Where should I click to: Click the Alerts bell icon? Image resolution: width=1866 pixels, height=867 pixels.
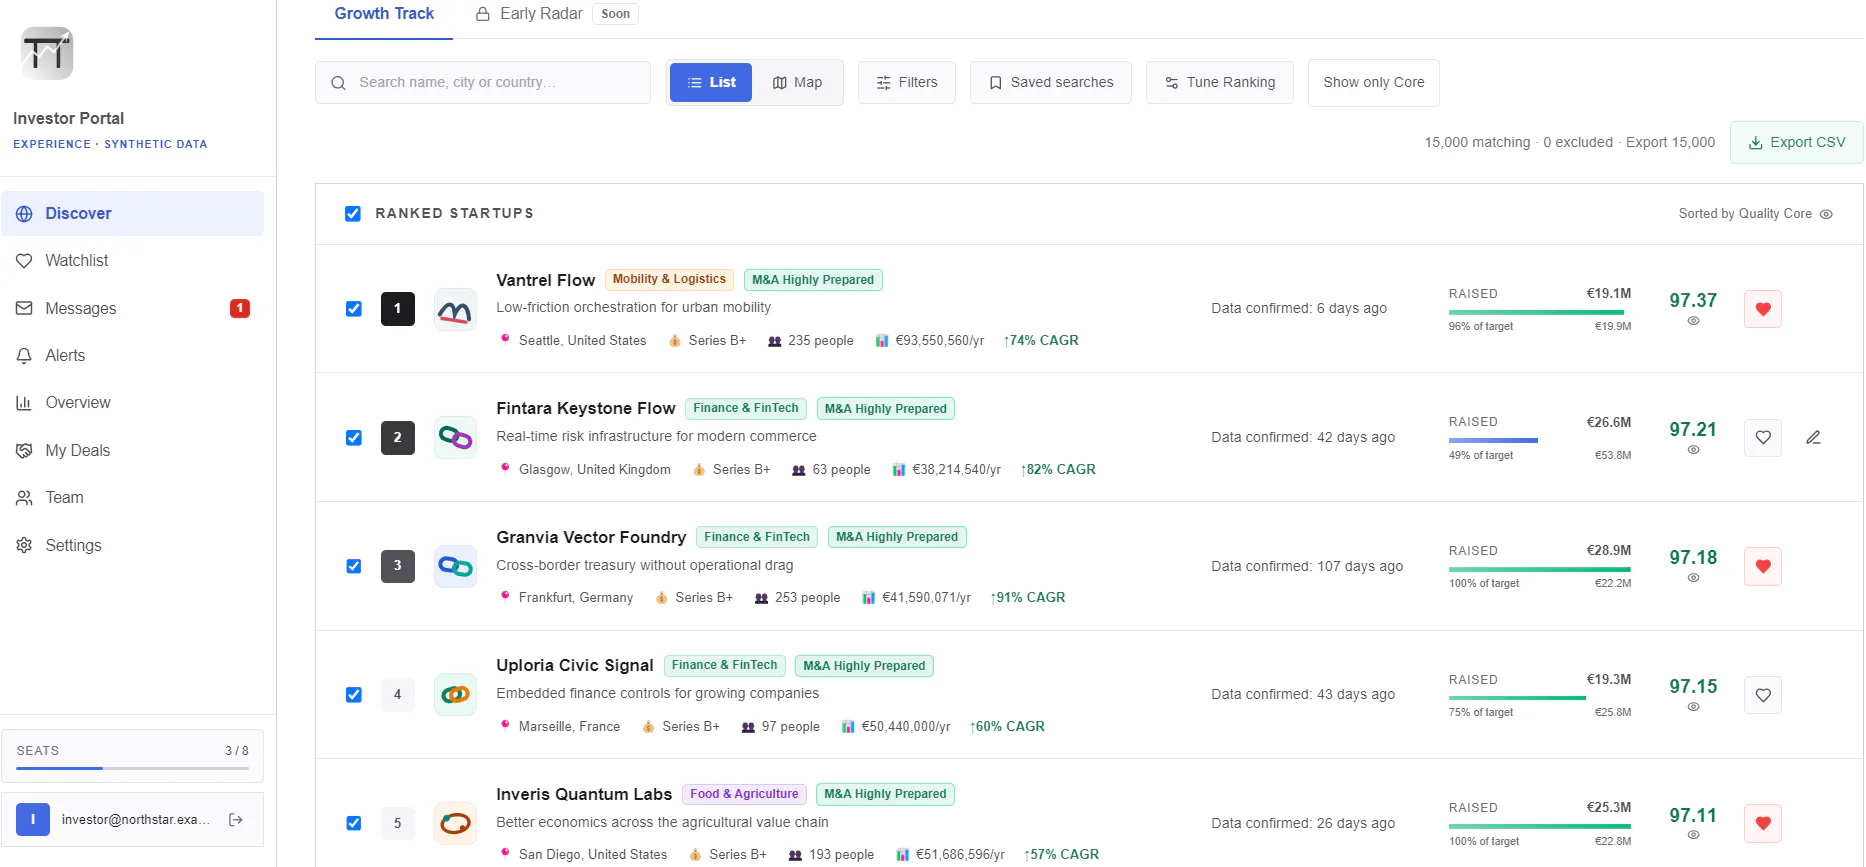[x=24, y=355]
